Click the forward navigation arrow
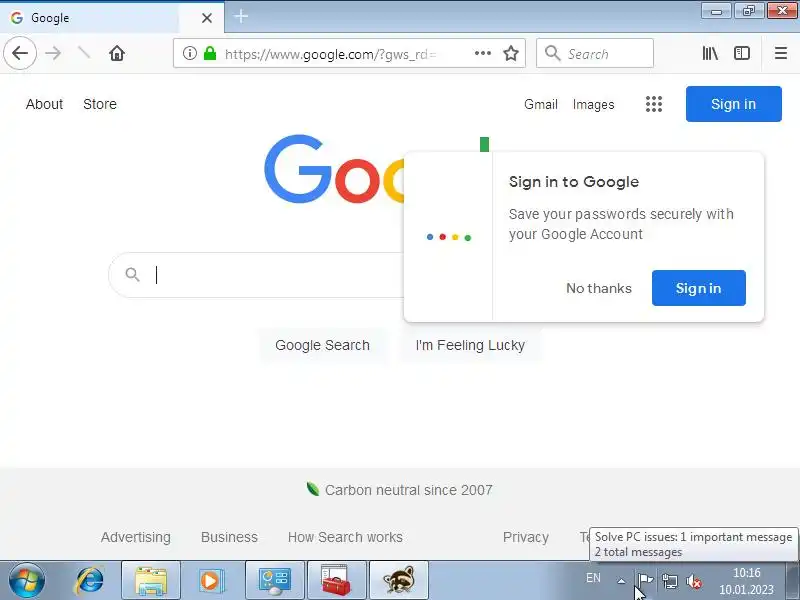Image resolution: width=800 pixels, height=600 pixels. [53, 53]
